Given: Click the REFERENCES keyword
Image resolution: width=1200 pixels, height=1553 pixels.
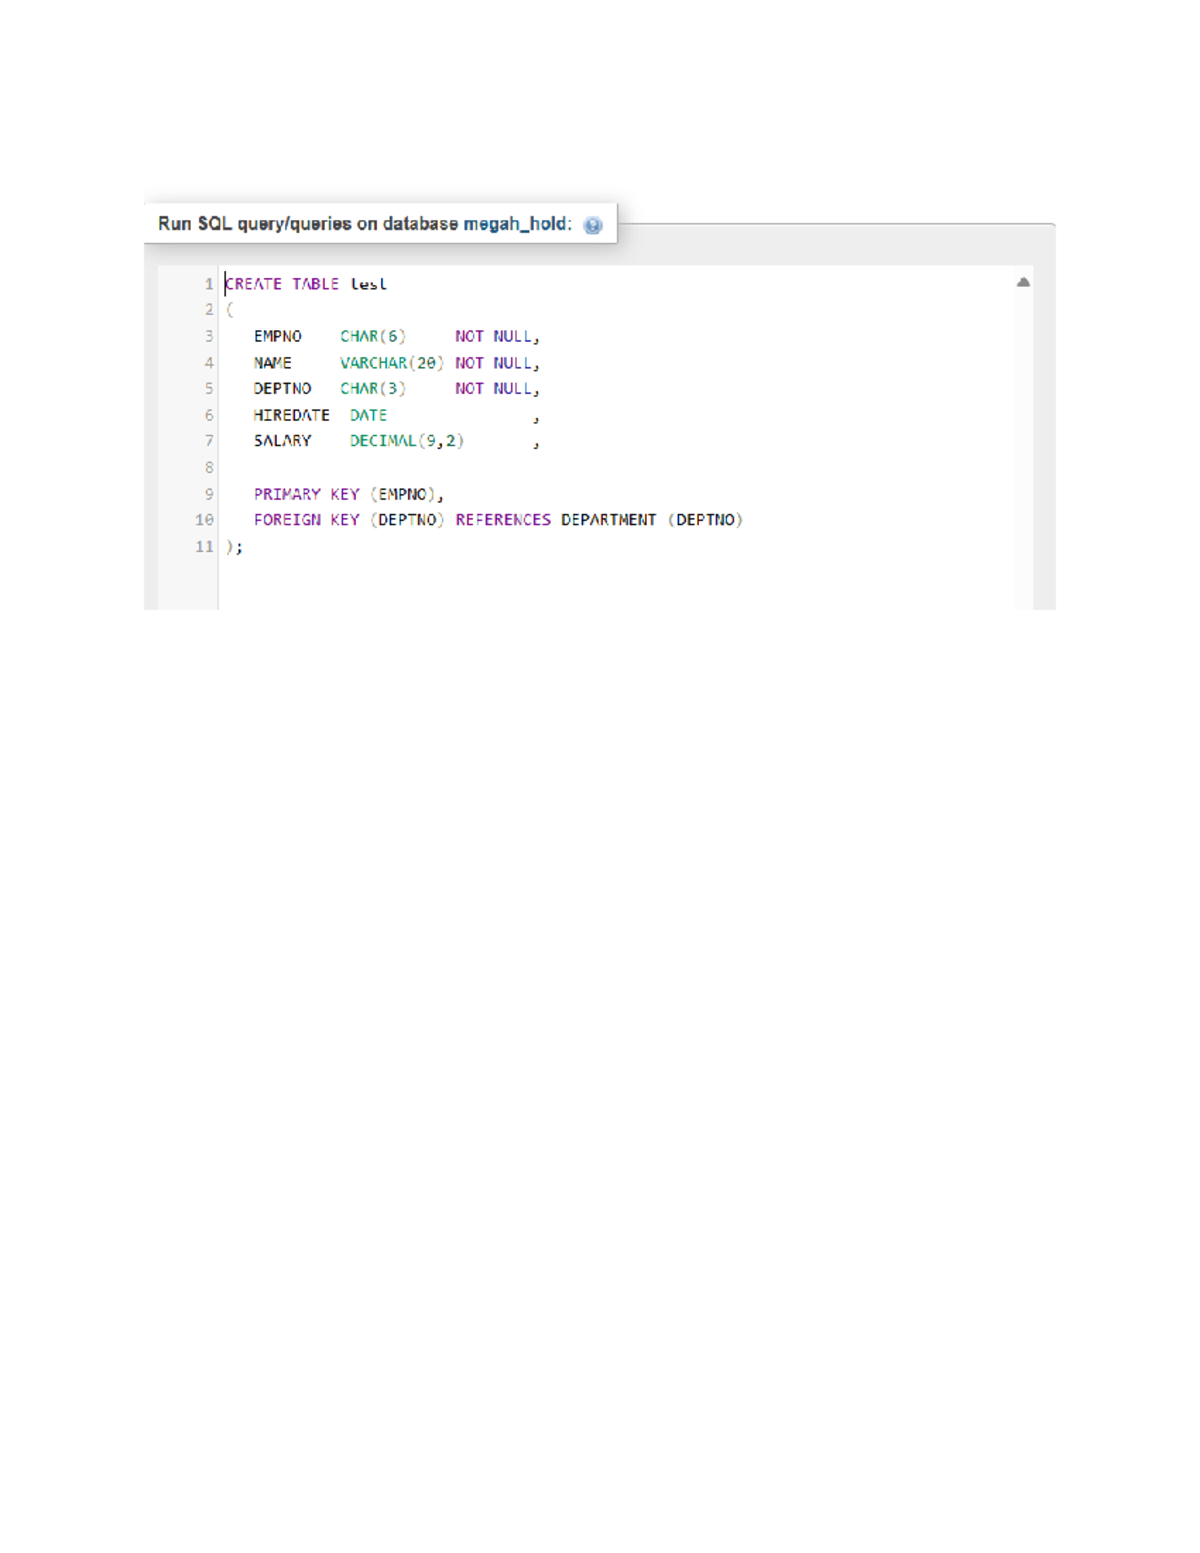Looking at the screenshot, I should point(503,520).
